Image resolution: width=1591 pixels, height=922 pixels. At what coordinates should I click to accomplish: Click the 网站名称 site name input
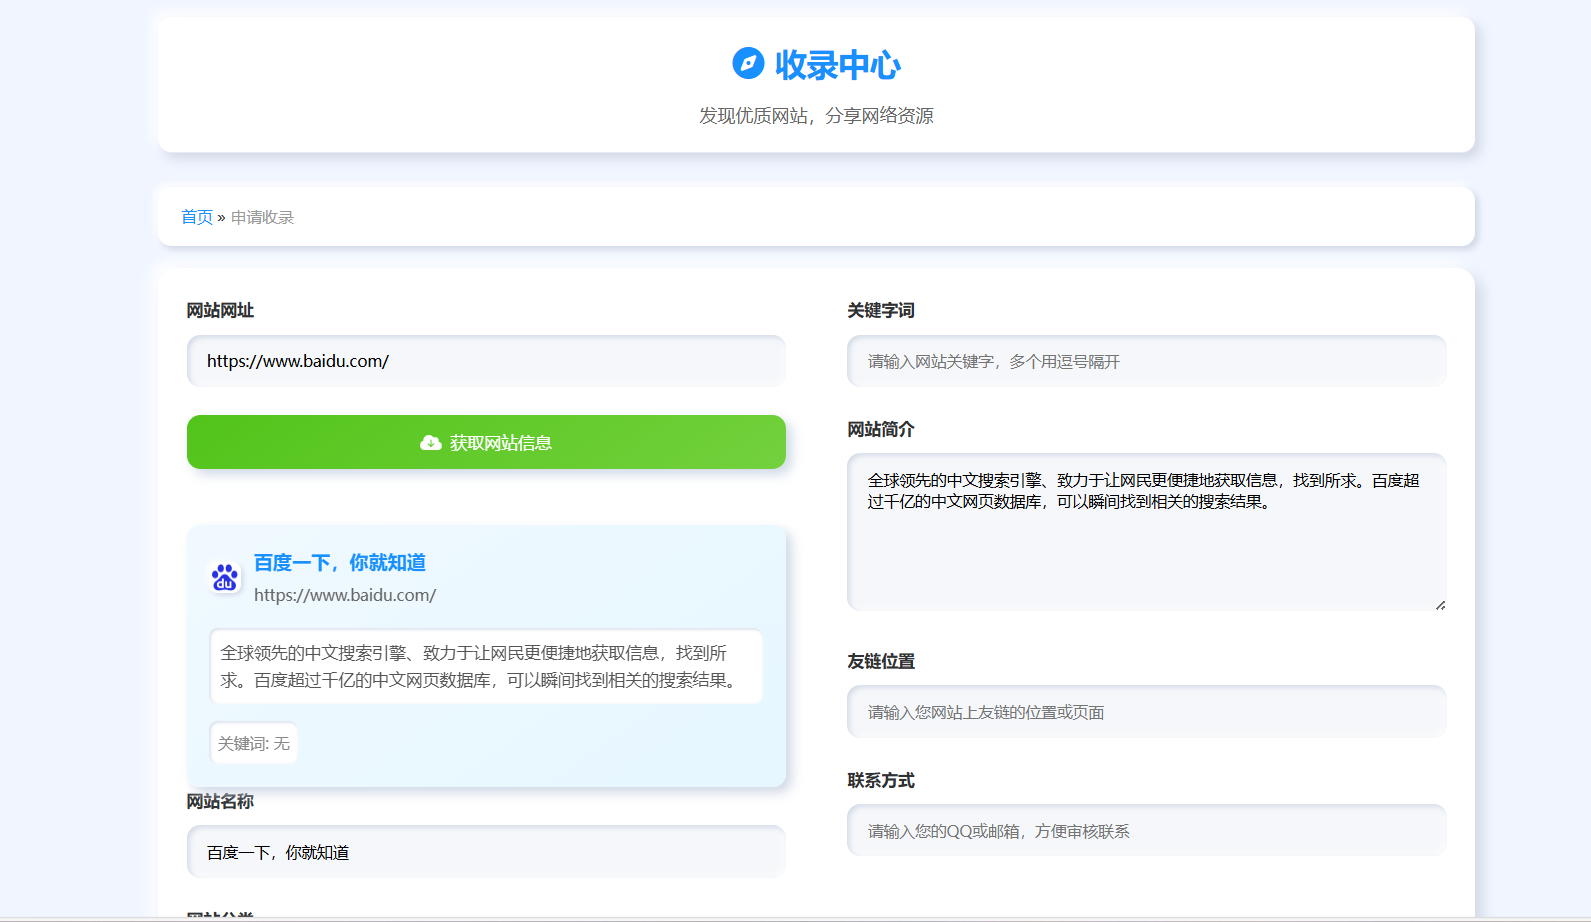[486, 852]
